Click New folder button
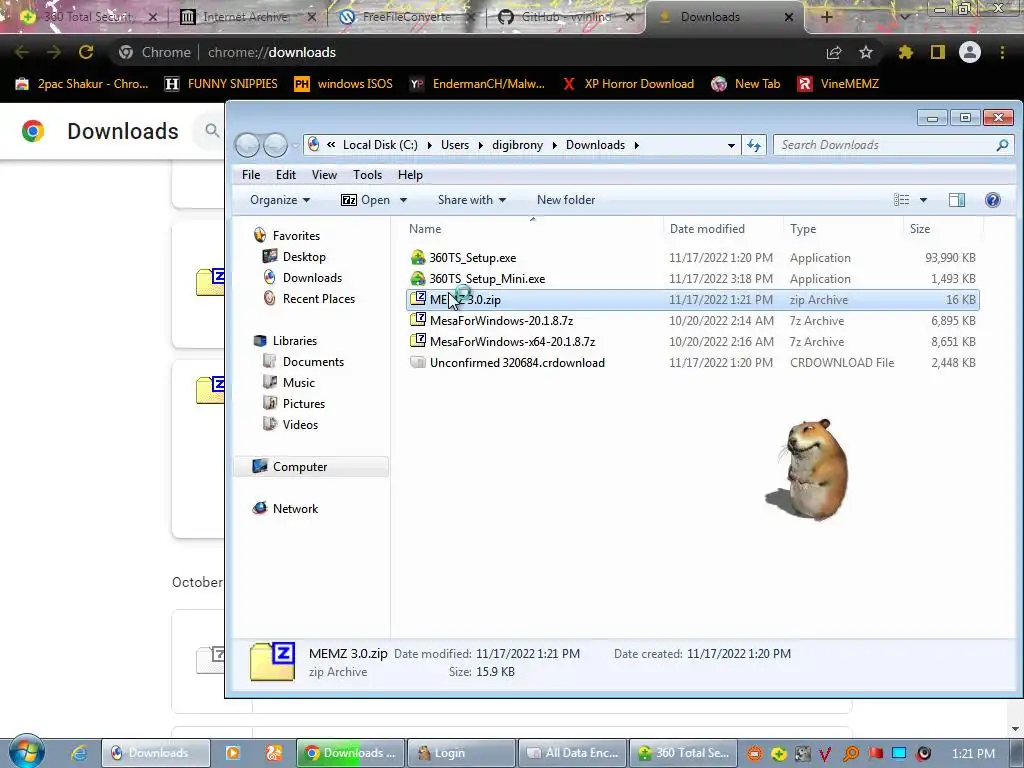Screen dimensions: 1024x768 566,200
